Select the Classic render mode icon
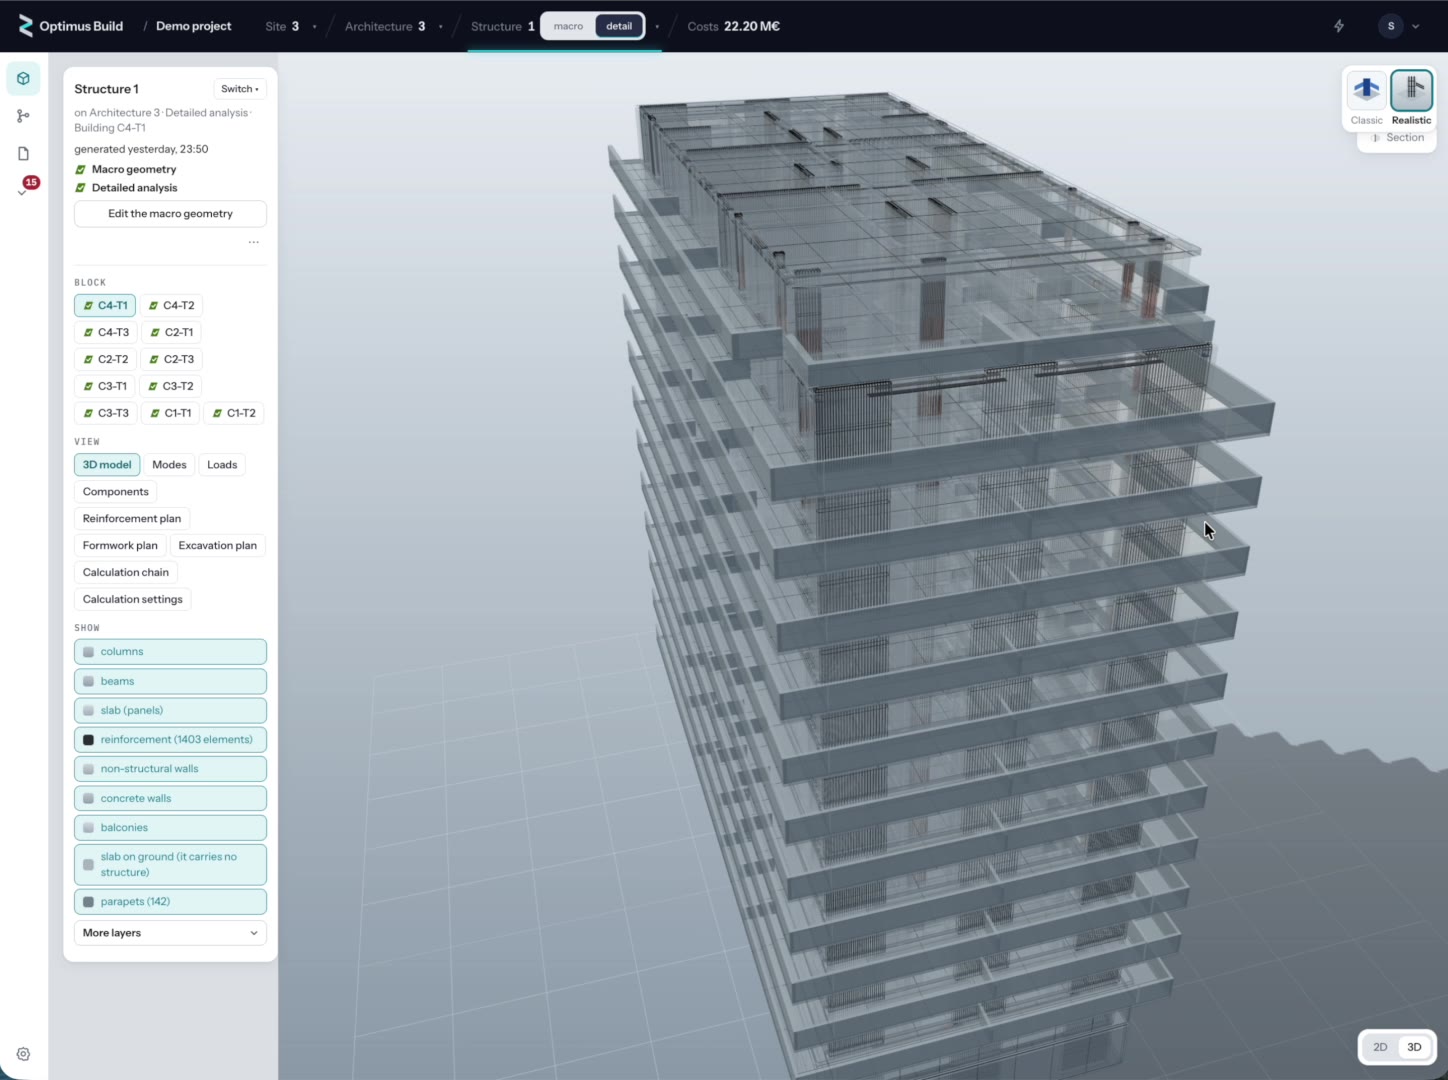 coord(1366,90)
